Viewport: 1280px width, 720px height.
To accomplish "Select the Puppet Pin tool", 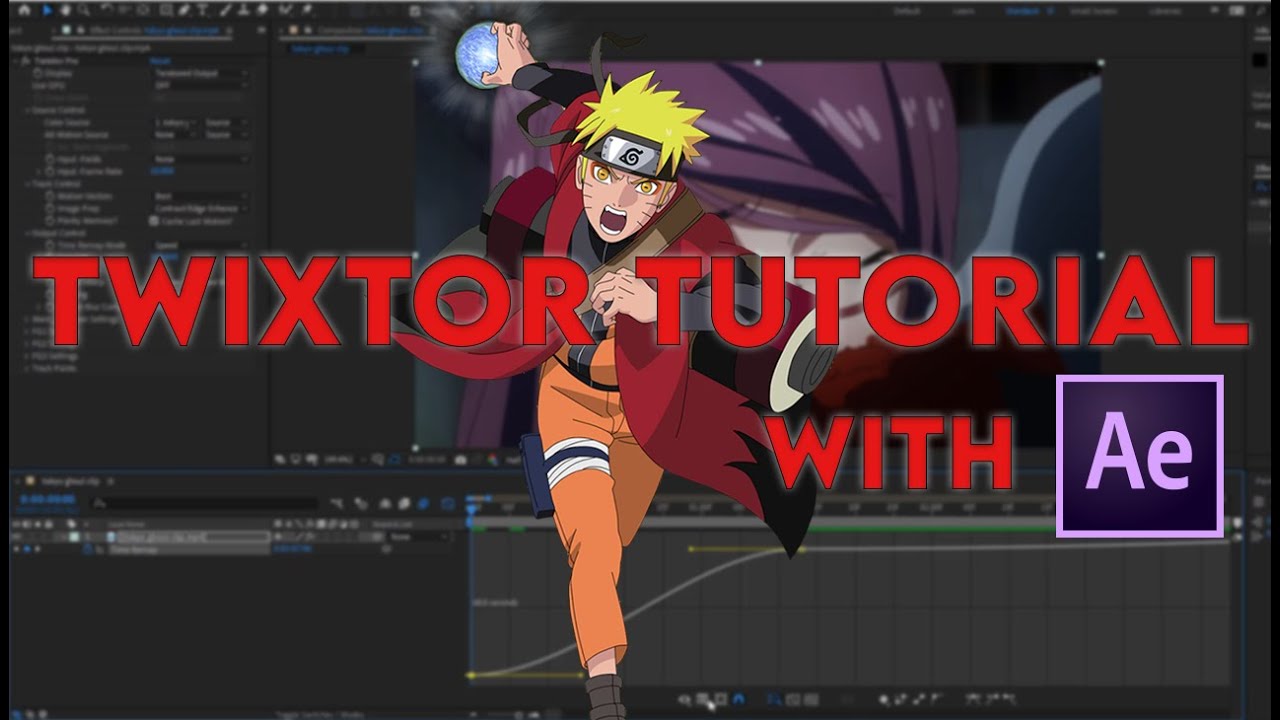I will pyautogui.click(x=306, y=10).
